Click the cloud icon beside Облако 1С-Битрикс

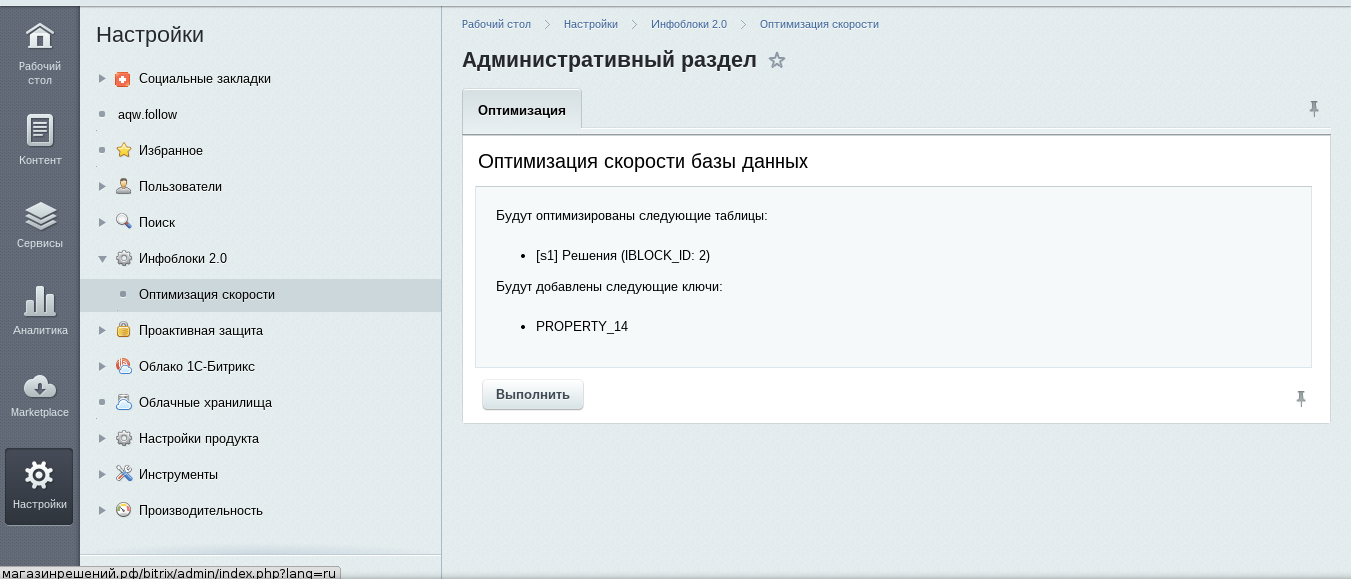(124, 366)
